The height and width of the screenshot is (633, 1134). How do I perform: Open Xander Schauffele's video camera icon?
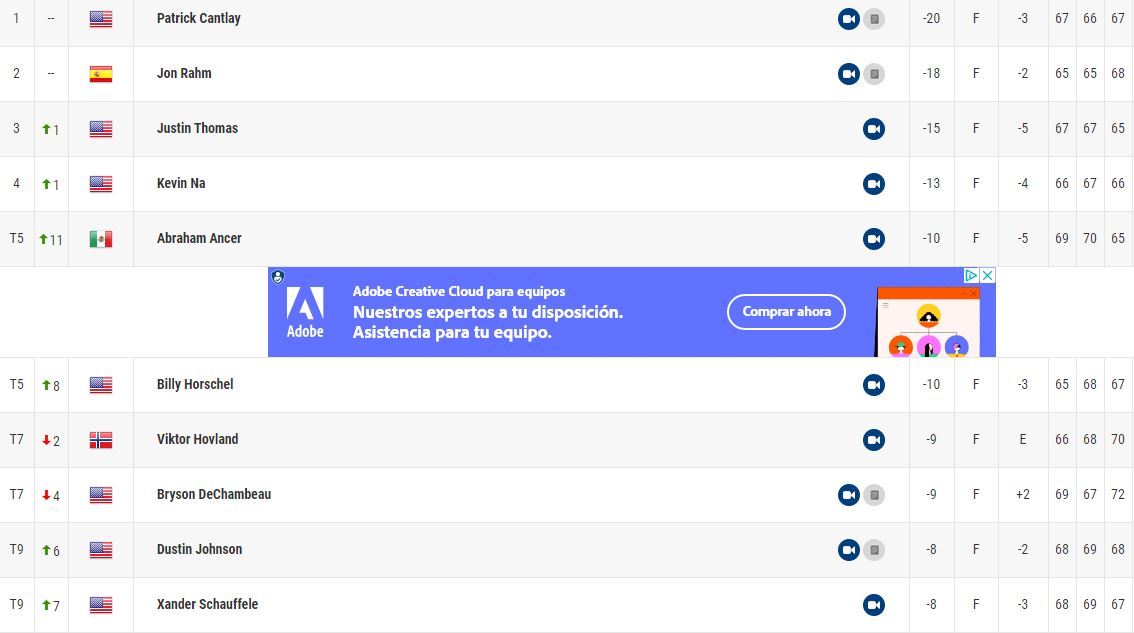874,605
